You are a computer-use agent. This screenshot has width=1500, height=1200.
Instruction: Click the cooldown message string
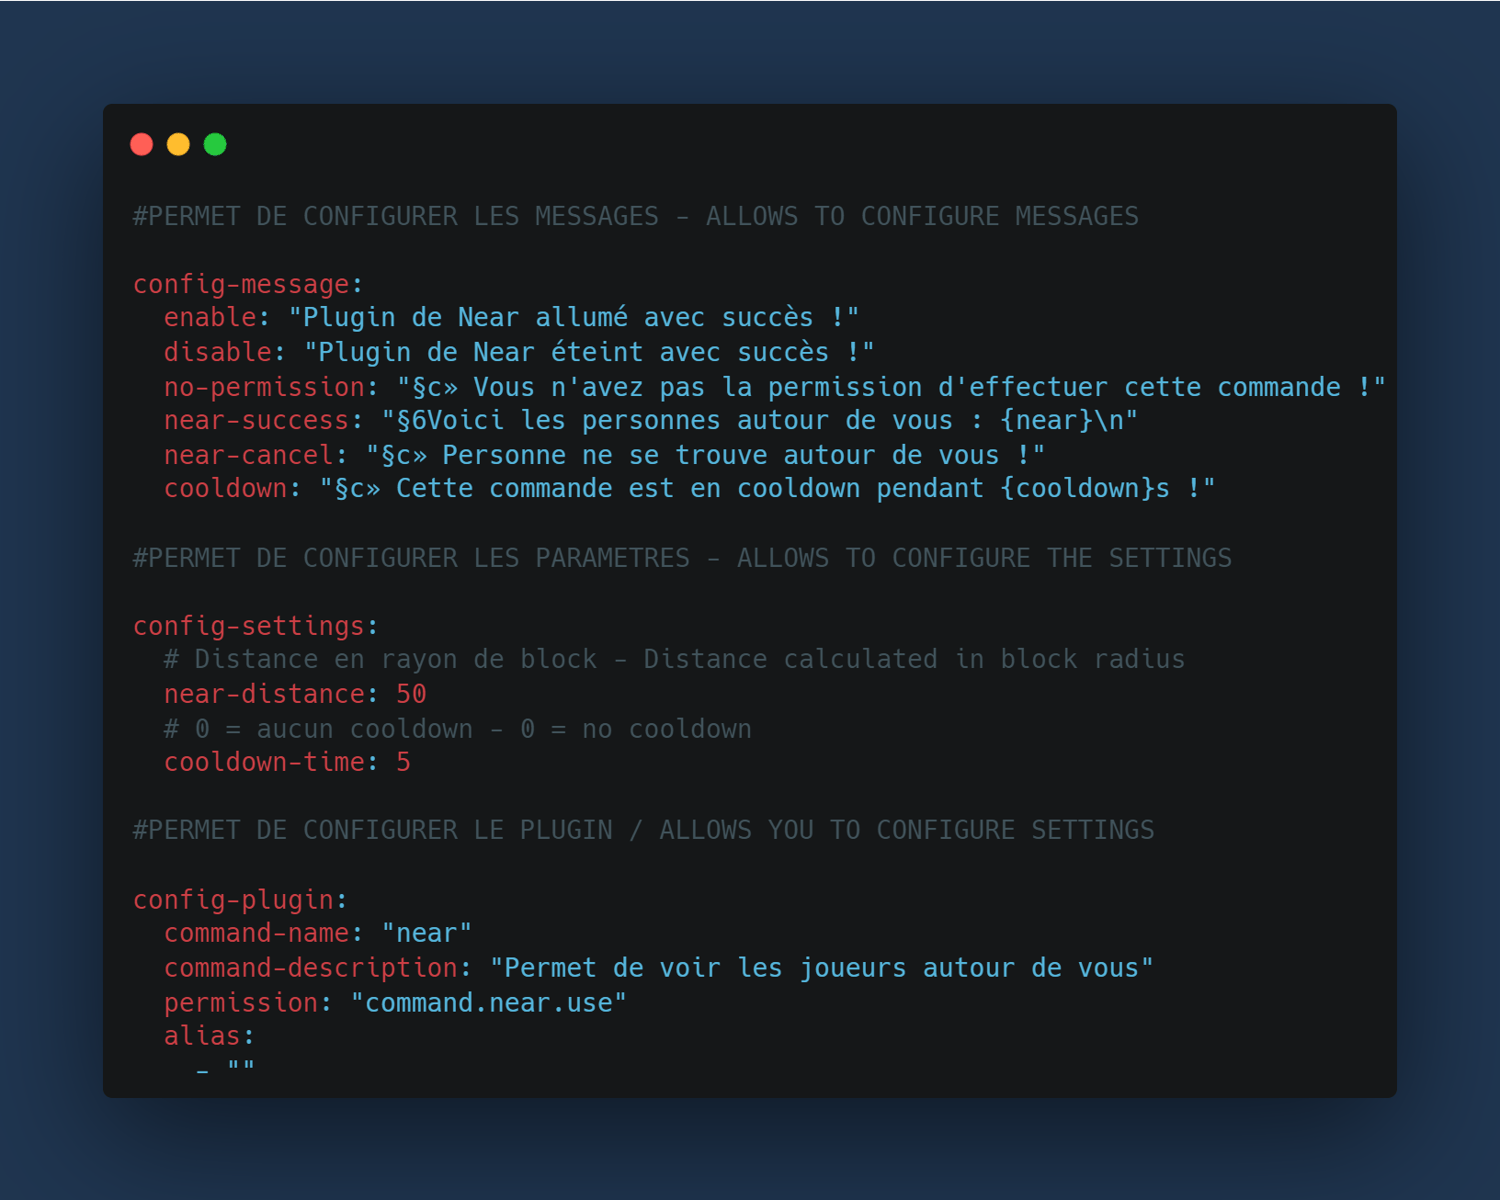768,489
